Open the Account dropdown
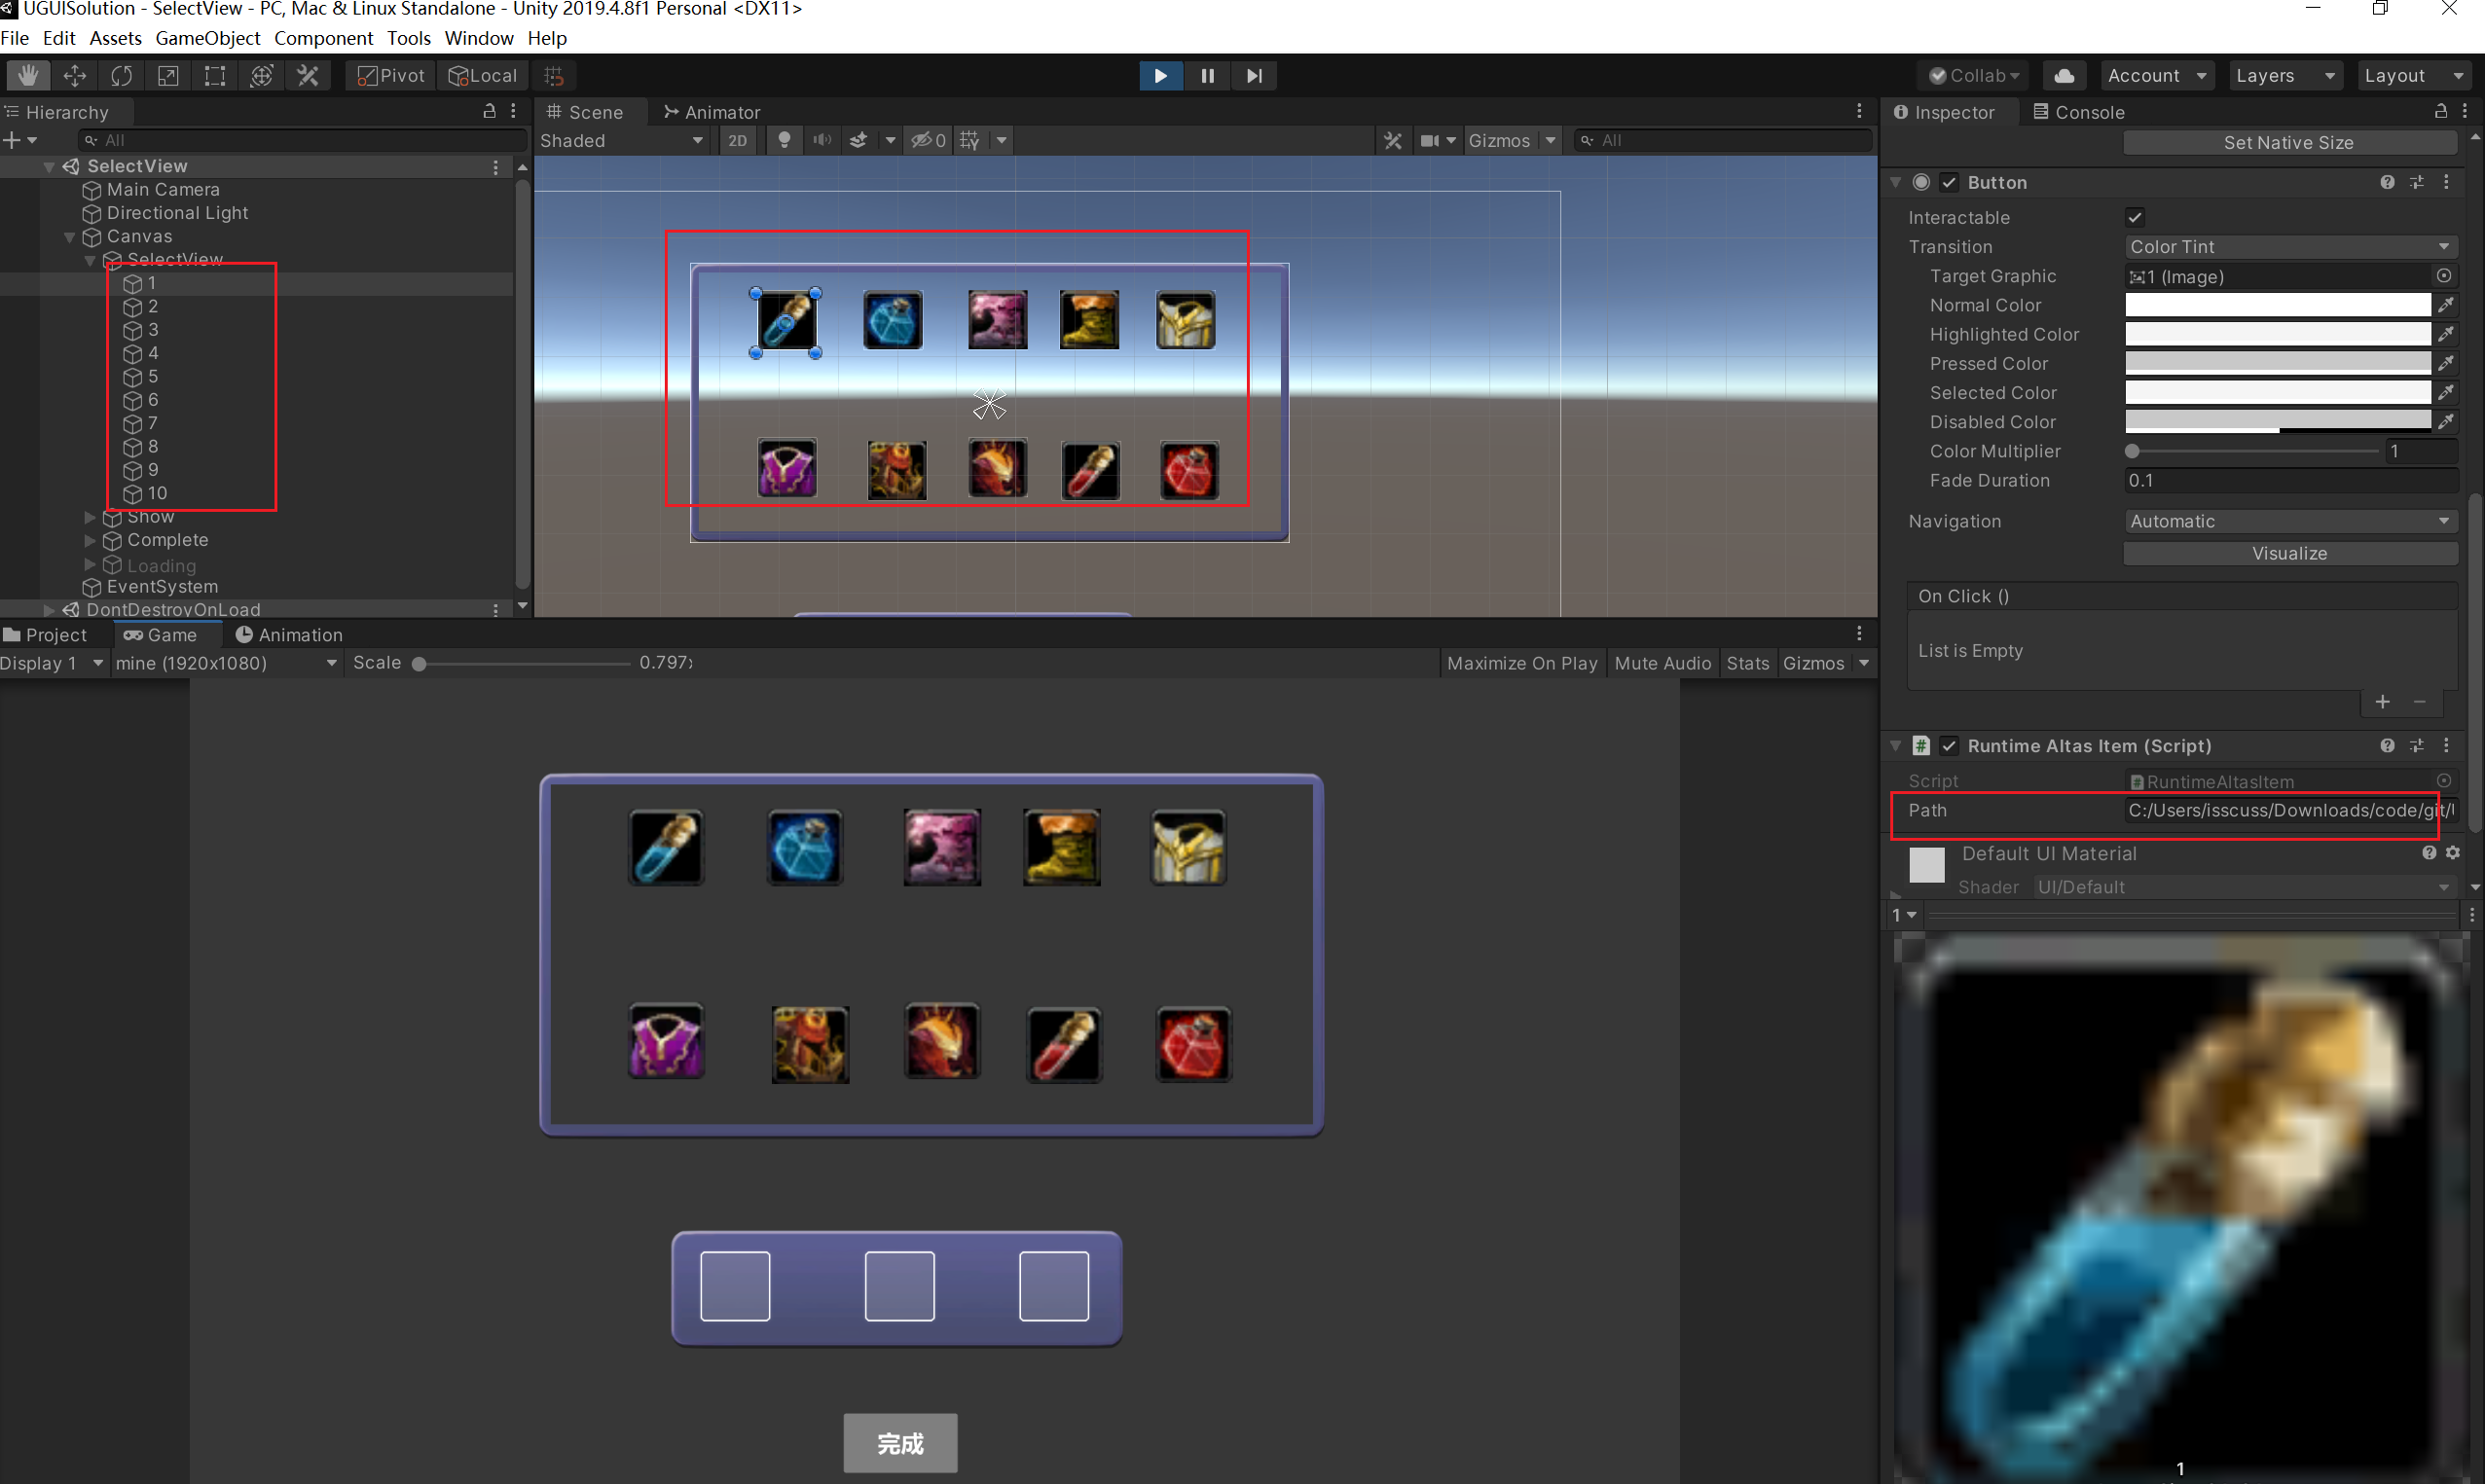Screen dimensions: 2485x1484 coord(2156,76)
